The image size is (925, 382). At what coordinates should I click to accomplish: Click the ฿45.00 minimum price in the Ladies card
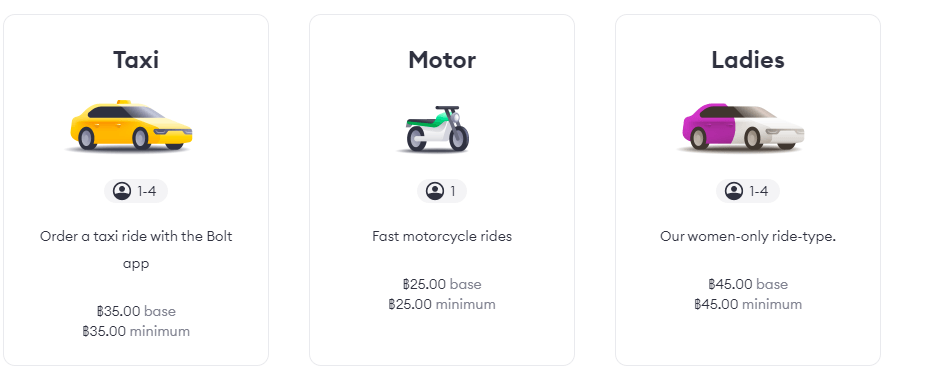[x=748, y=304]
